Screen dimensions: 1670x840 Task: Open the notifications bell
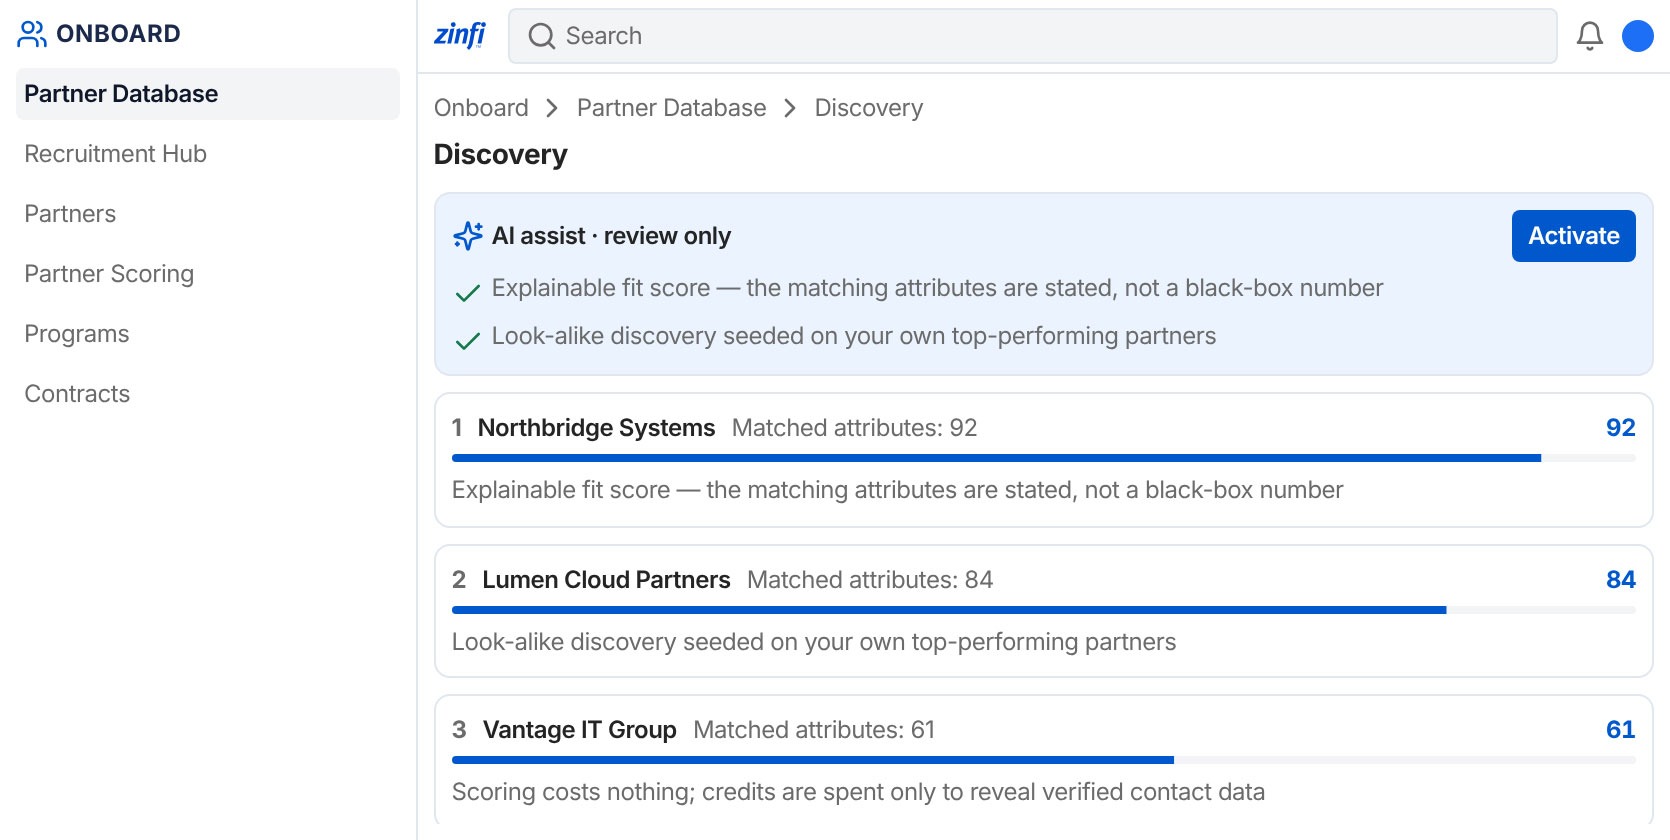tap(1590, 36)
